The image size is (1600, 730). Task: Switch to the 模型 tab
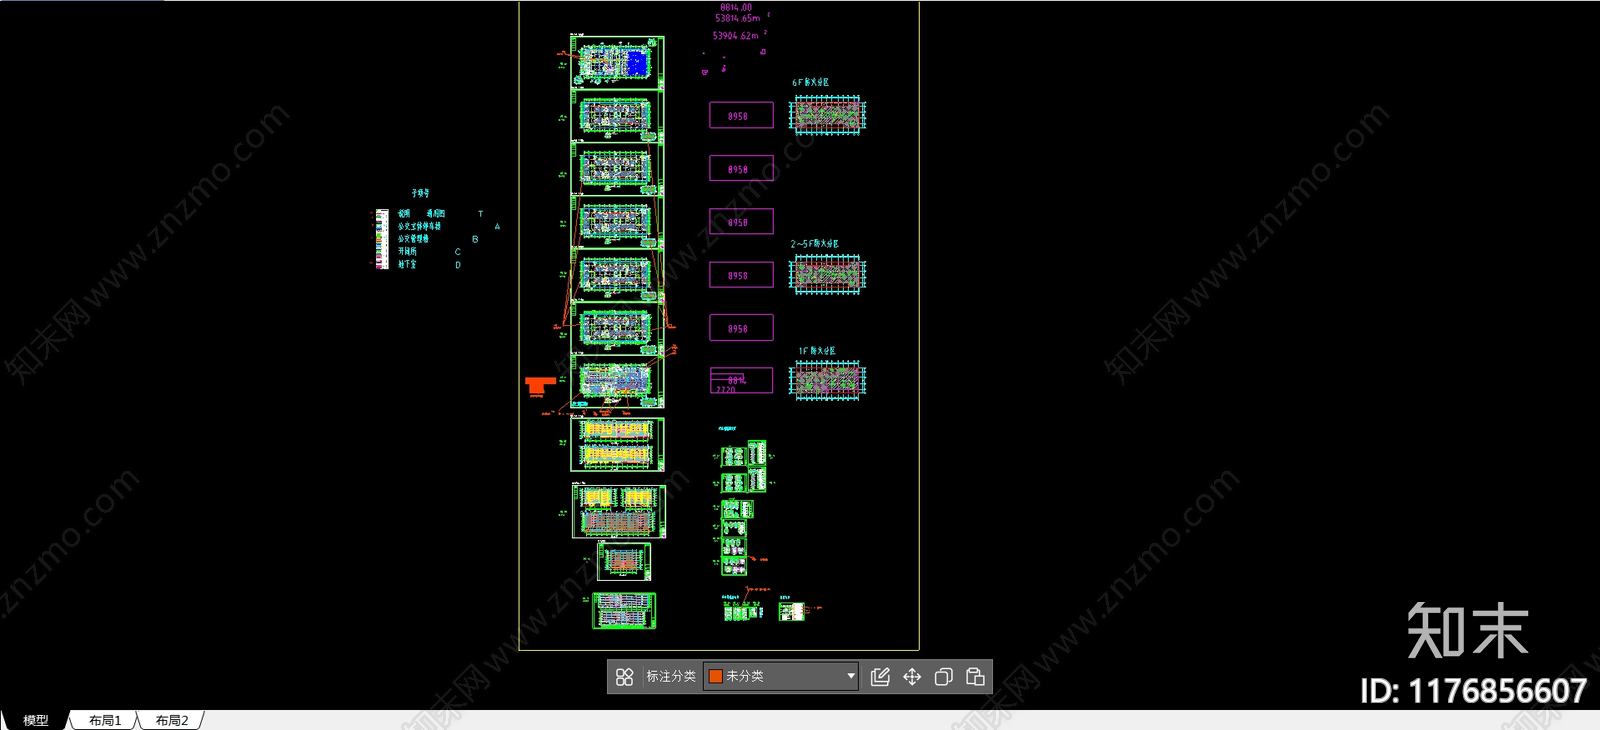click(36, 720)
